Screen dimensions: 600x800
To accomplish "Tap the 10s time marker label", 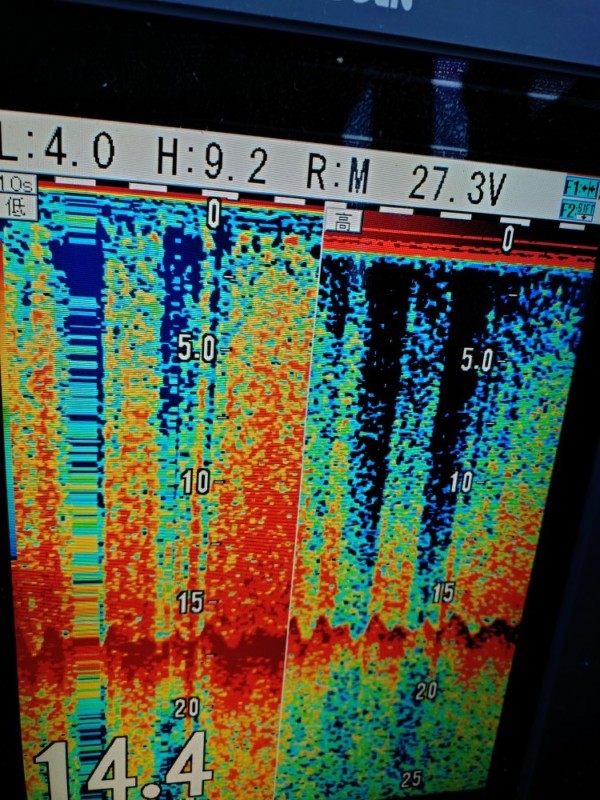I will coord(17,184).
